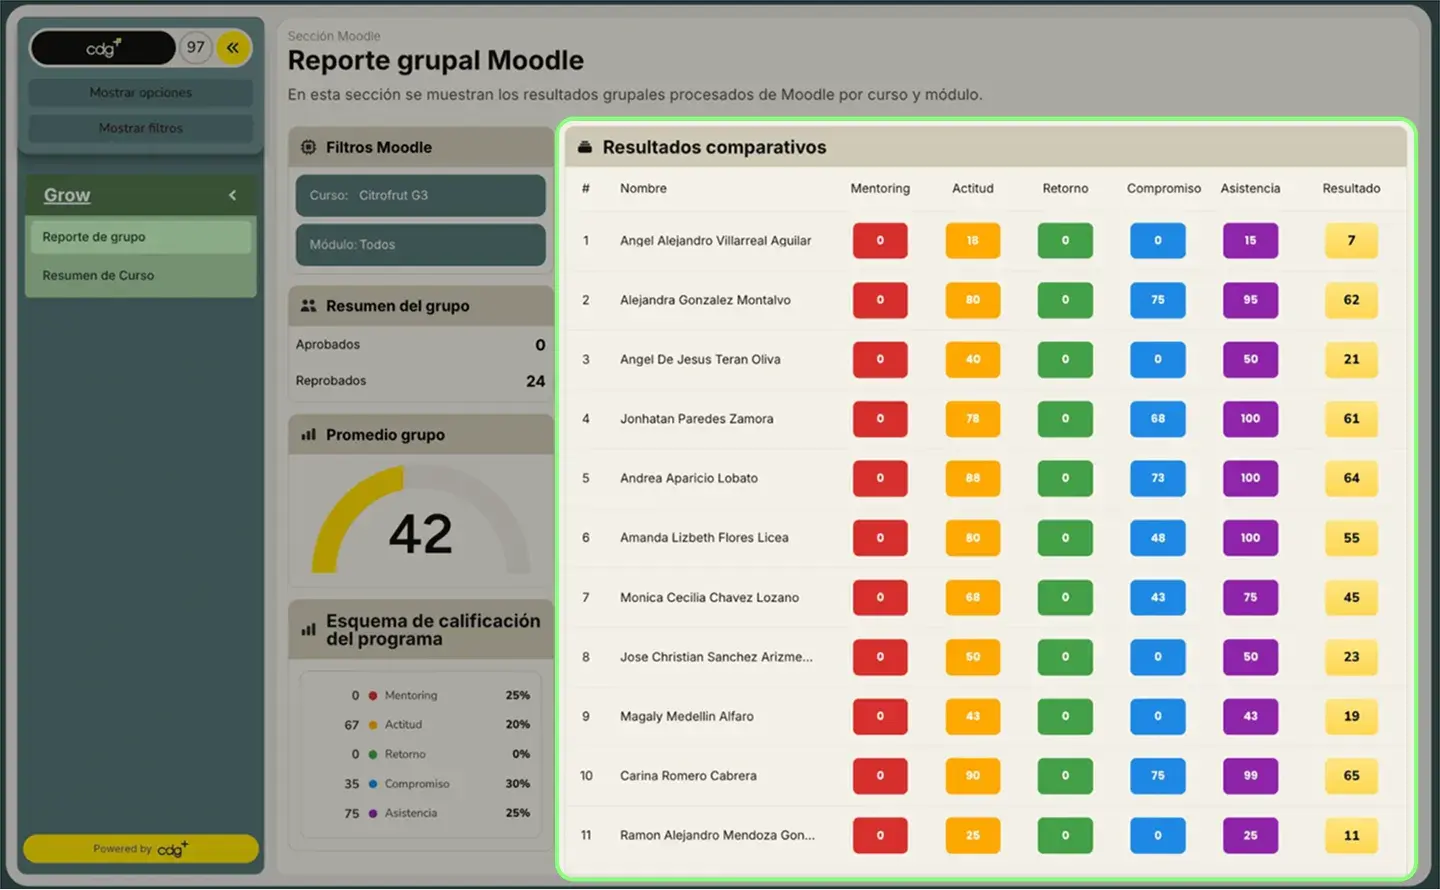
Task: Select the Resultado column header
Action: tap(1351, 188)
